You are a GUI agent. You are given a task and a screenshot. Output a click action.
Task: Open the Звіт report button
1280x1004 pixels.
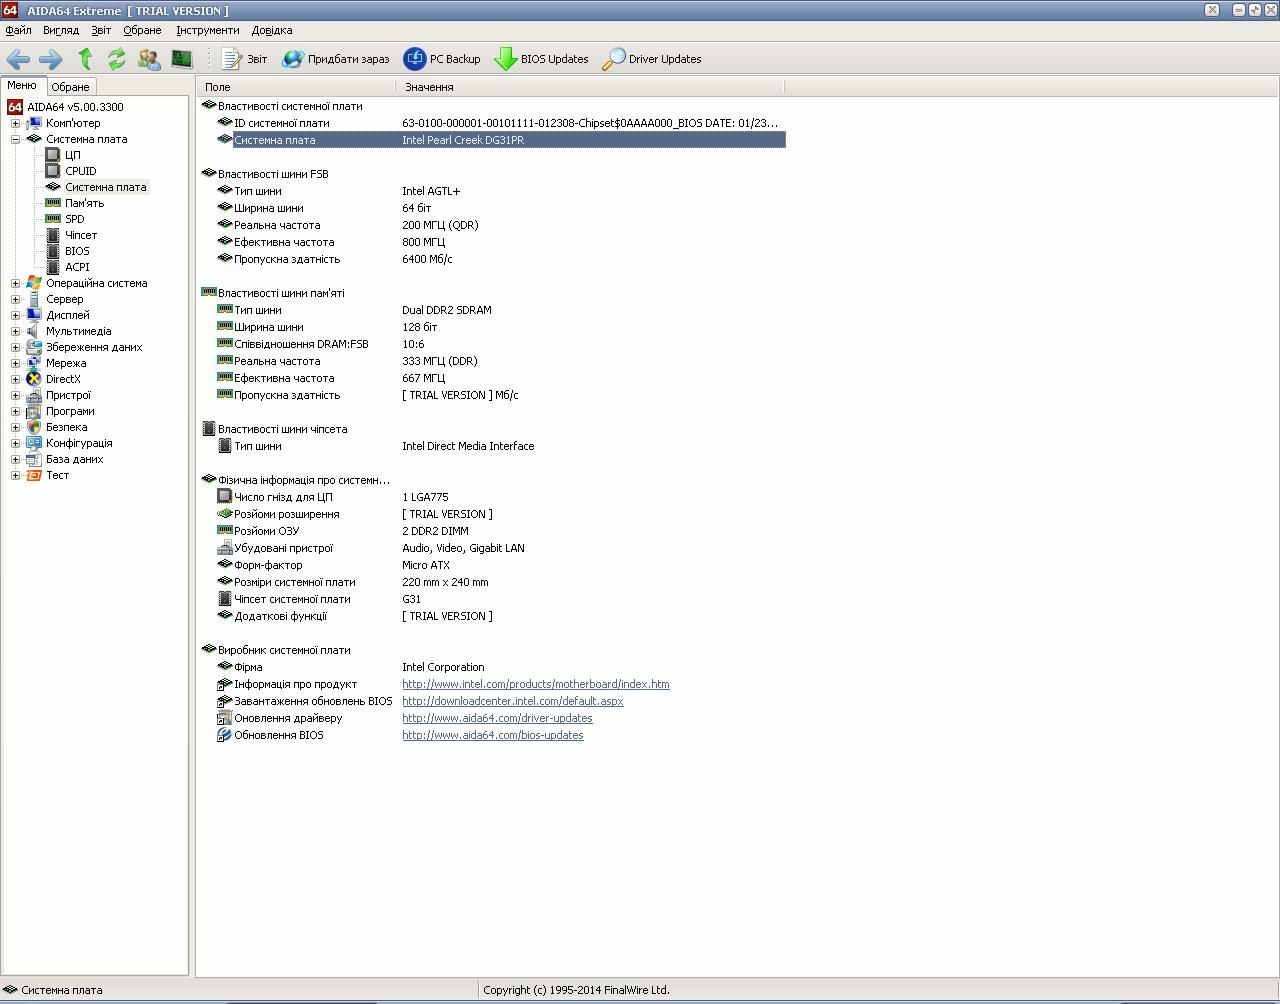(244, 59)
